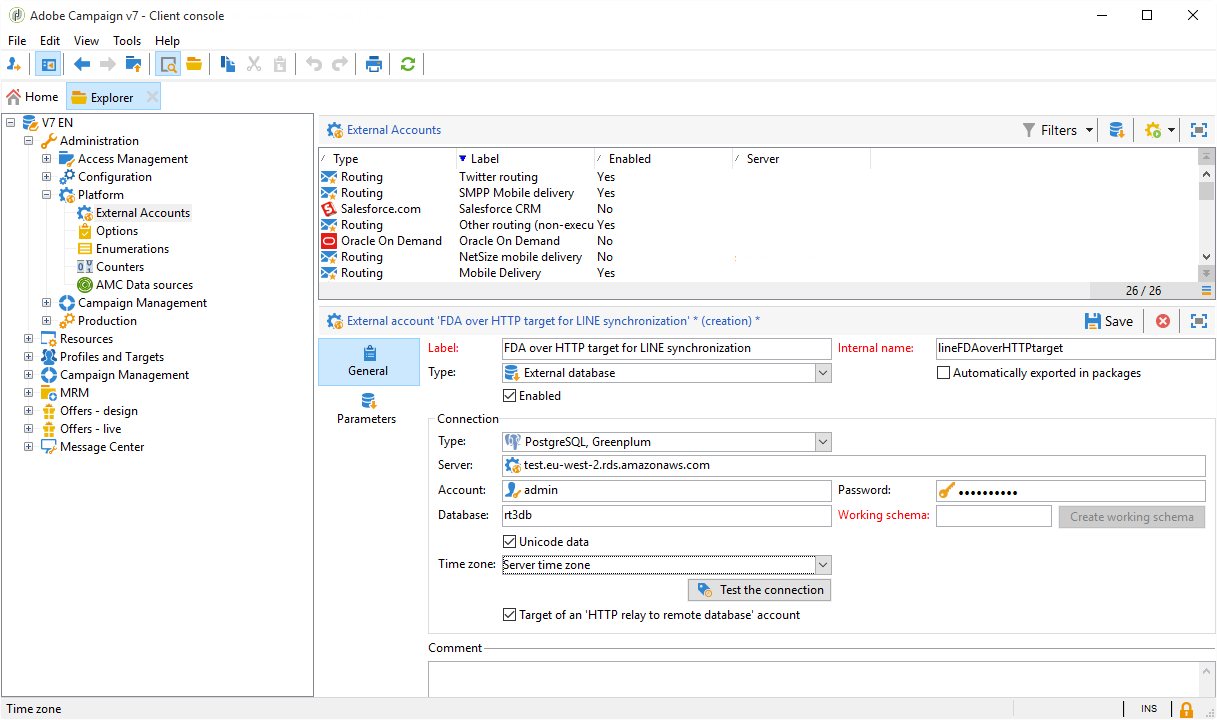
Task: Select the Options tree item
Action: pyautogui.click(x=117, y=231)
